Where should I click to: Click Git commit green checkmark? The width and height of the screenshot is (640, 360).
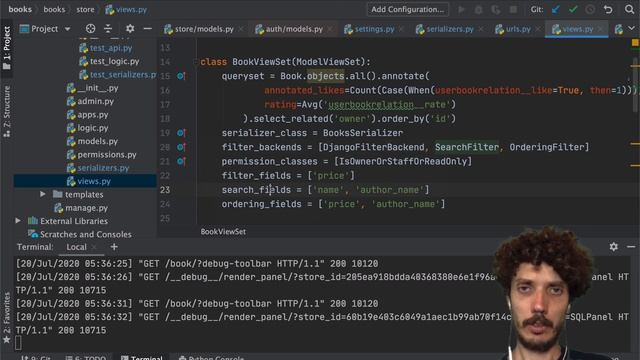click(x=573, y=9)
